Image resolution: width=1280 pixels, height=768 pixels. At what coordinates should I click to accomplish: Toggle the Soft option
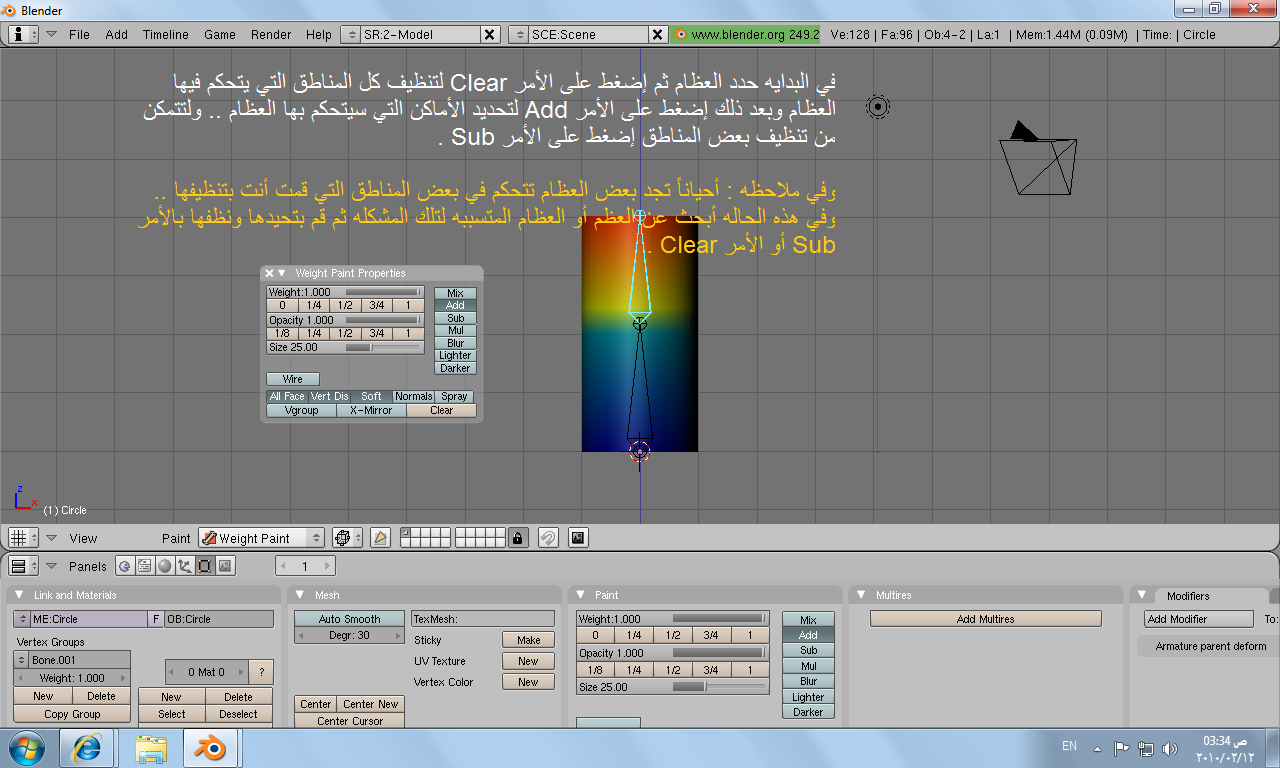[x=371, y=396]
